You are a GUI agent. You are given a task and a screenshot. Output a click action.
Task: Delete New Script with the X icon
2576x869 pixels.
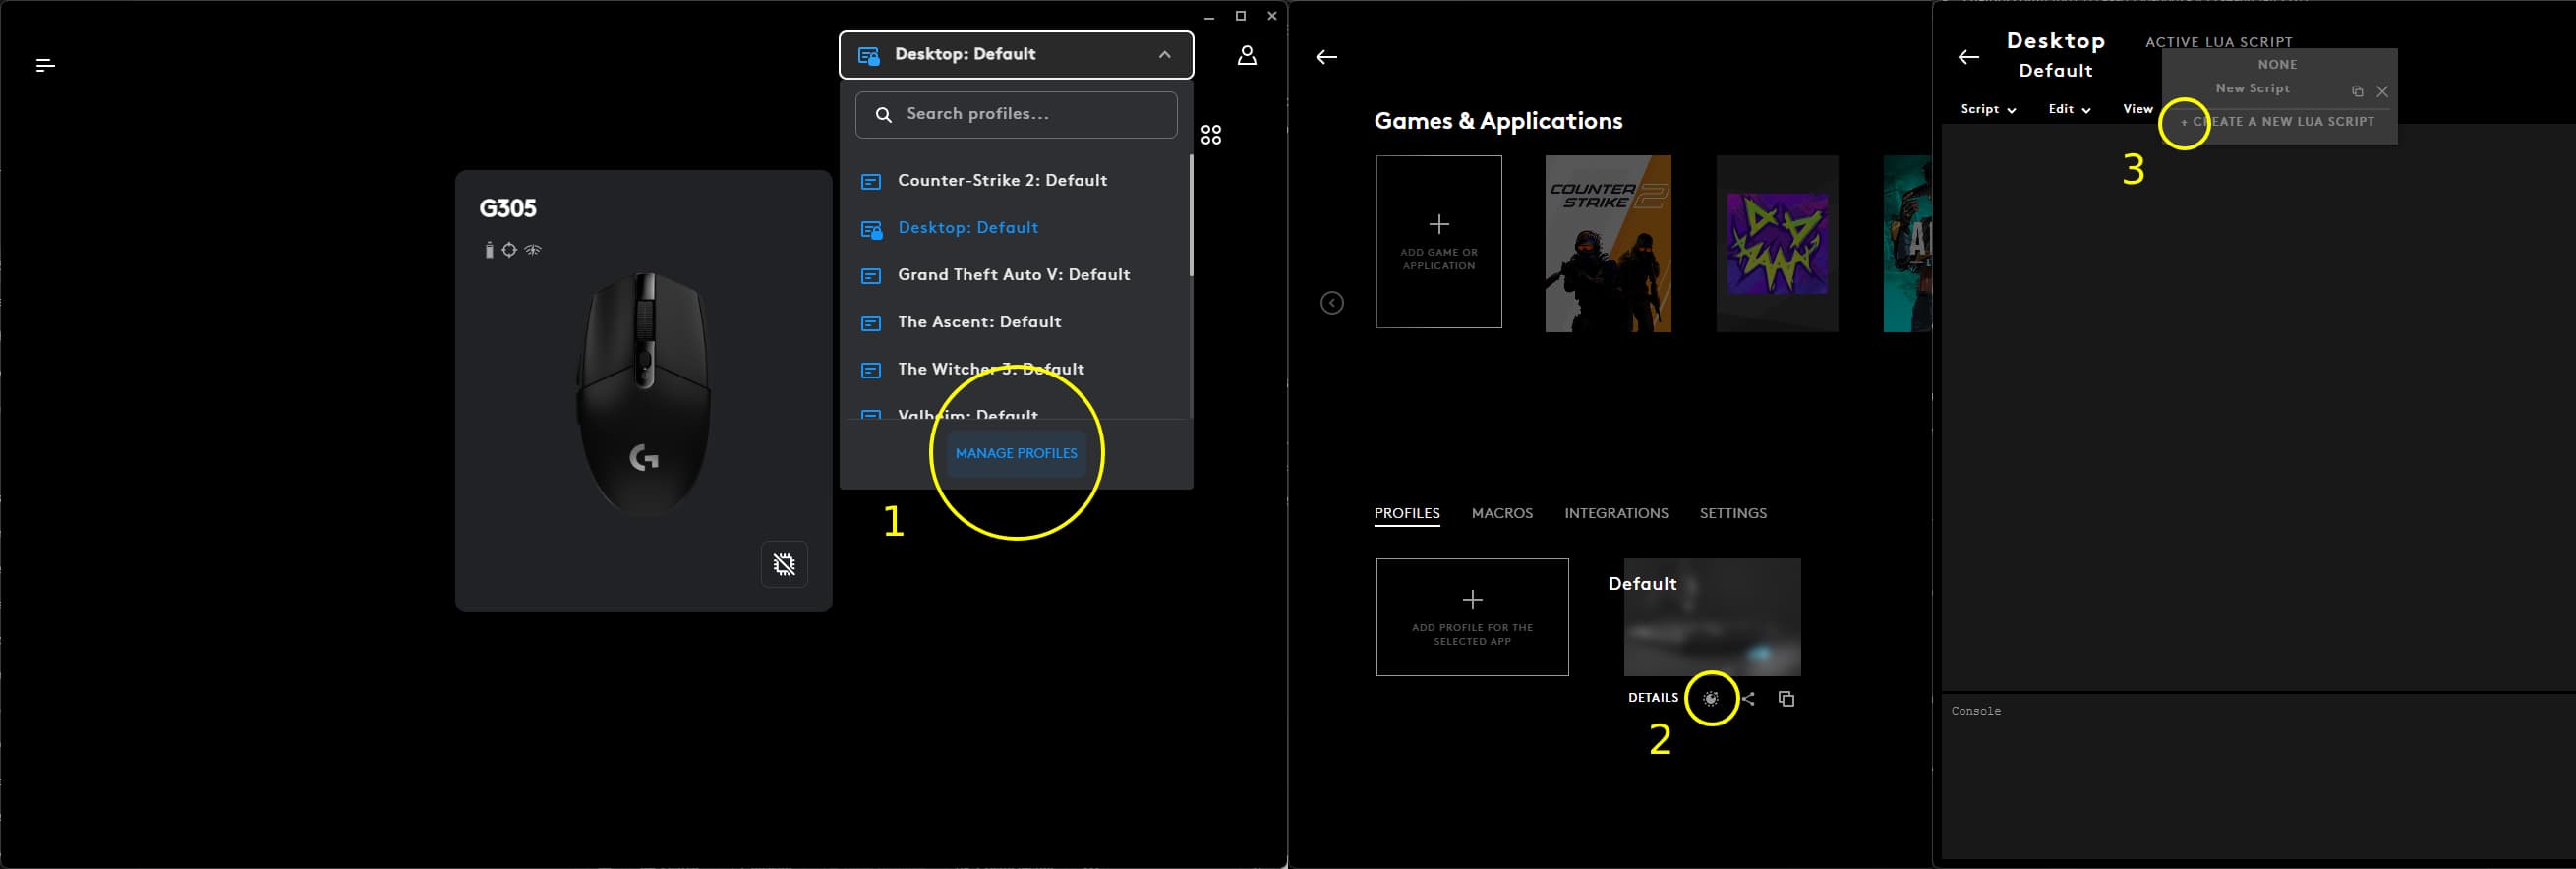2382,91
